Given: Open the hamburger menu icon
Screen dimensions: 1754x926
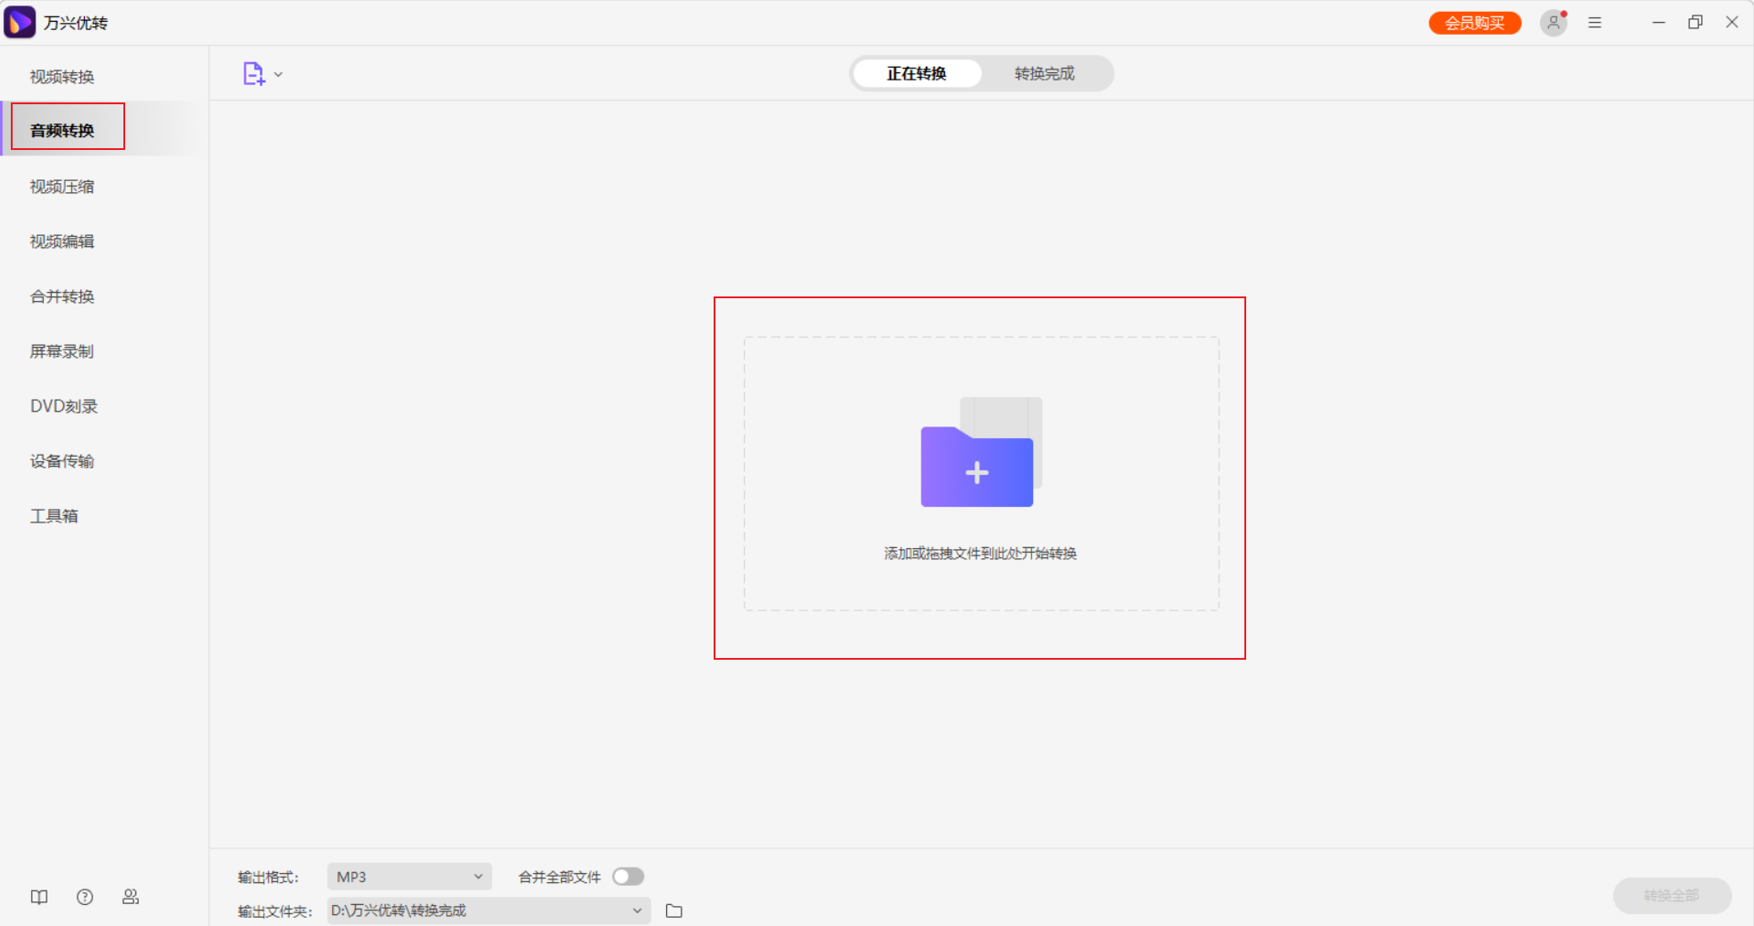Looking at the screenshot, I should click(1595, 23).
